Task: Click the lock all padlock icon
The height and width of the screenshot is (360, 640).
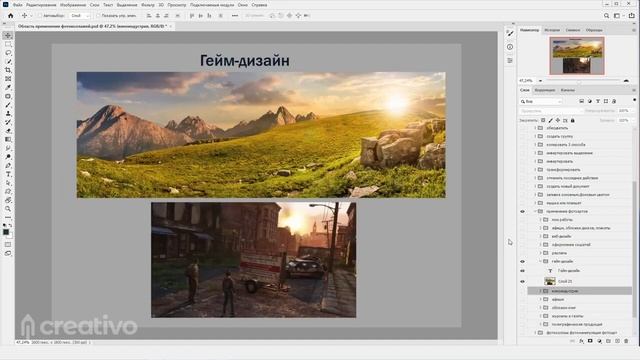Action: point(573,120)
